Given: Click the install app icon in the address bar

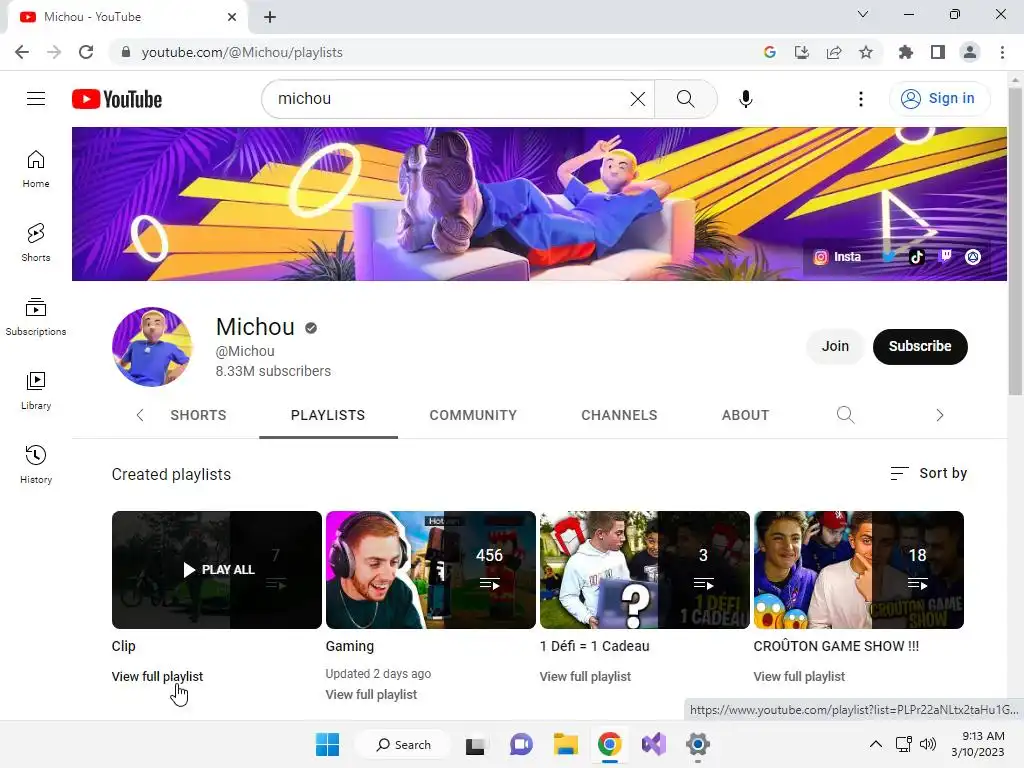Looking at the screenshot, I should (x=801, y=52).
